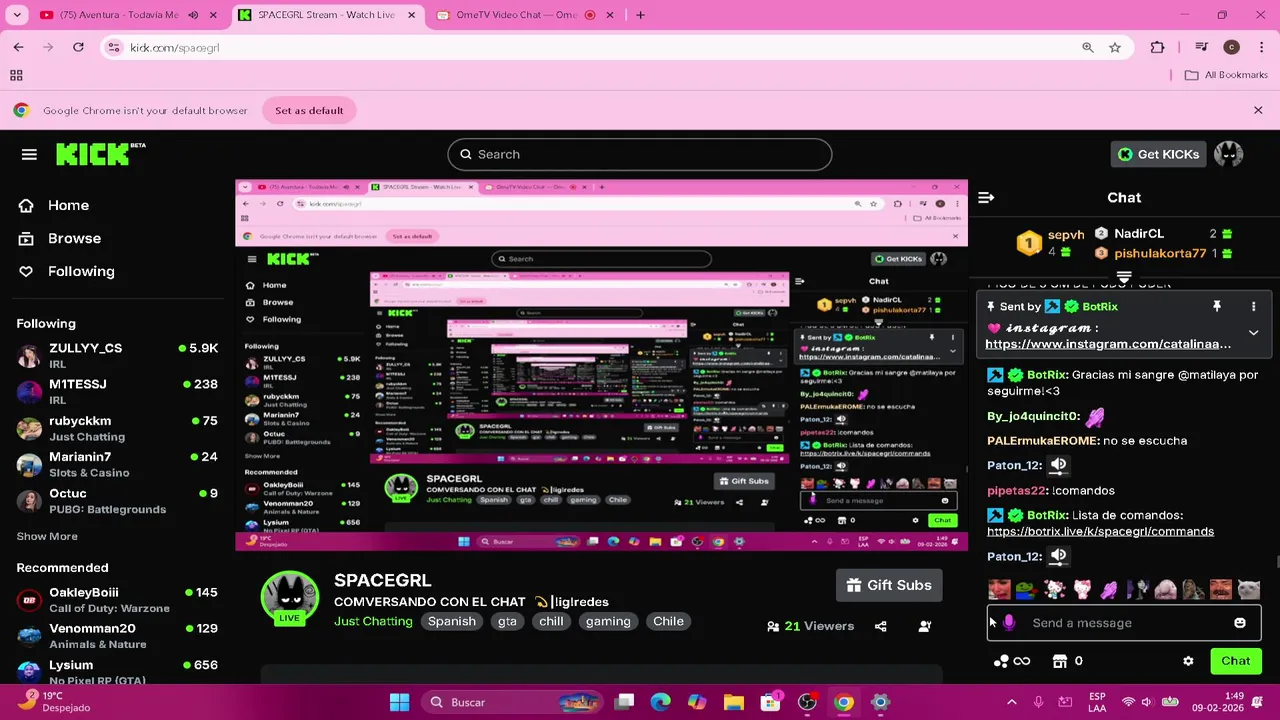Select the gta tag
Viewport: 1280px width, 720px height.
click(507, 621)
